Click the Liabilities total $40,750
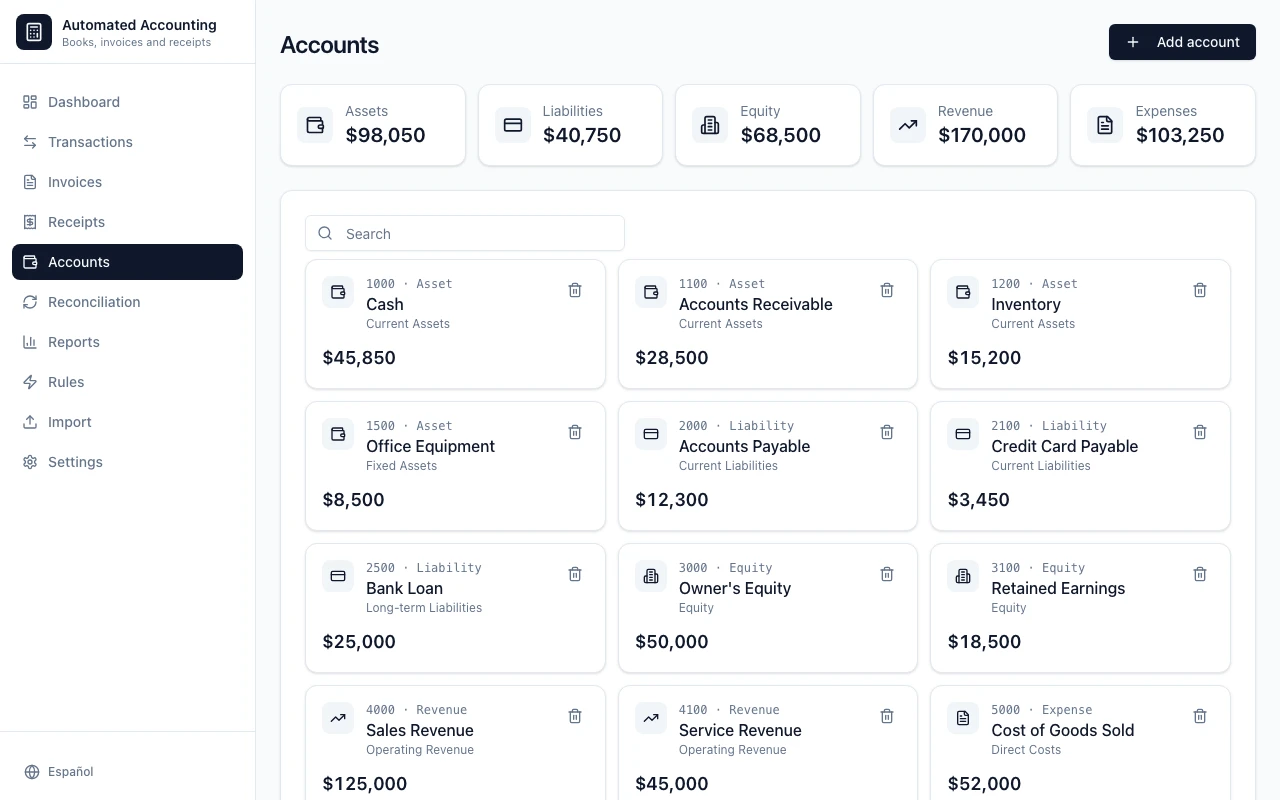 582,135
